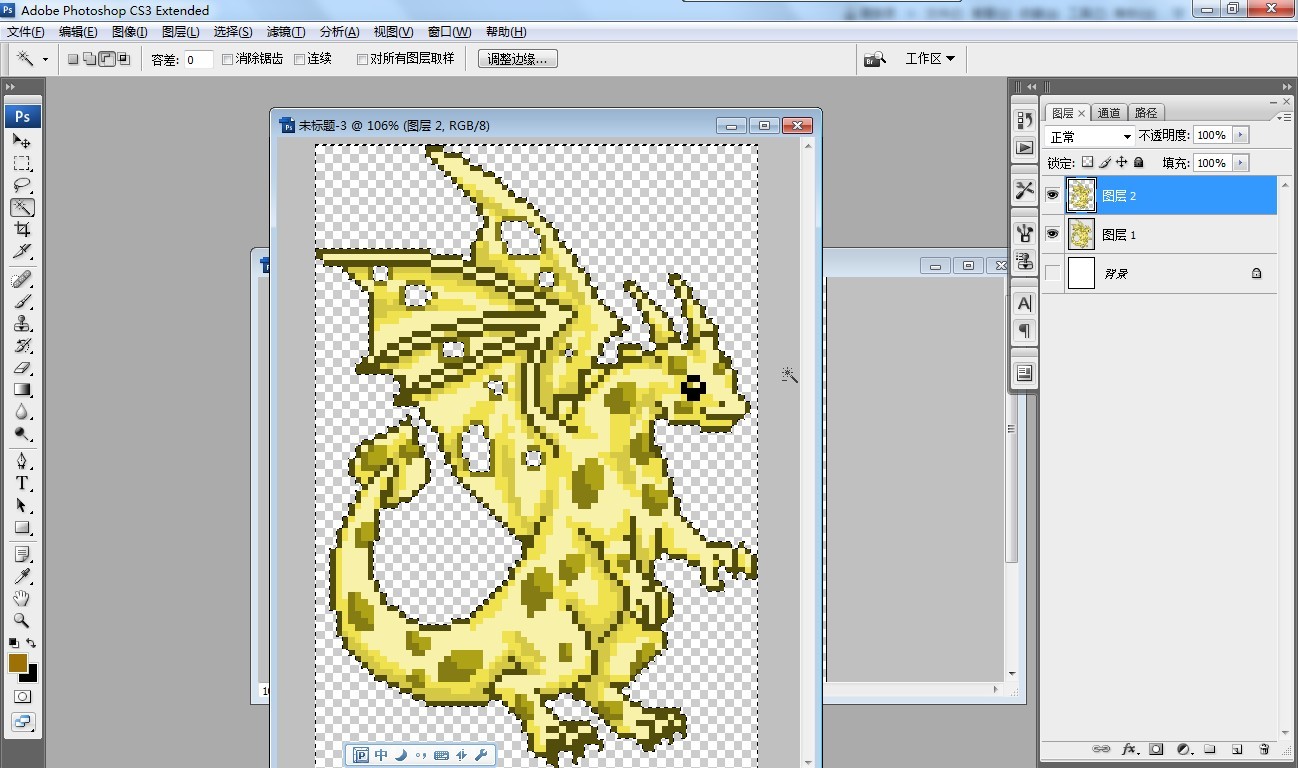Expand the toolbox with double-arrow
The image size is (1298, 768).
click(11, 87)
